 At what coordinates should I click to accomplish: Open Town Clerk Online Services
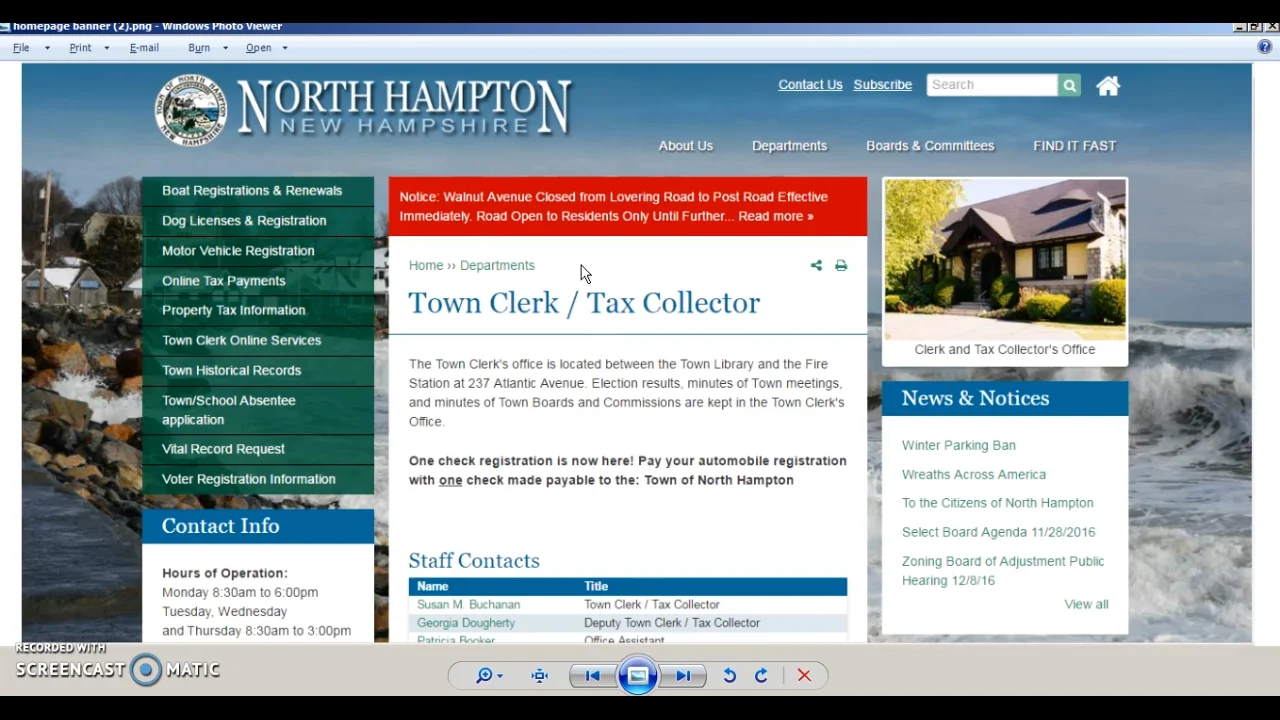pyautogui.click(x=258, y=340)
